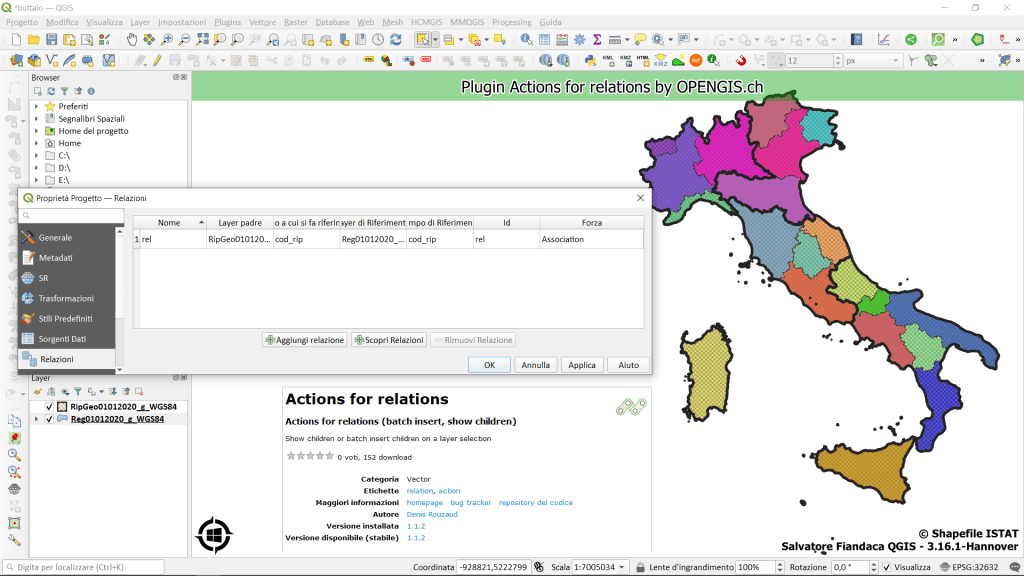The image size is (1024, 576).
Task: Toggle RipGeo01012020_g_WGS84 layer visibility checkbox
Action: (49, 407)
